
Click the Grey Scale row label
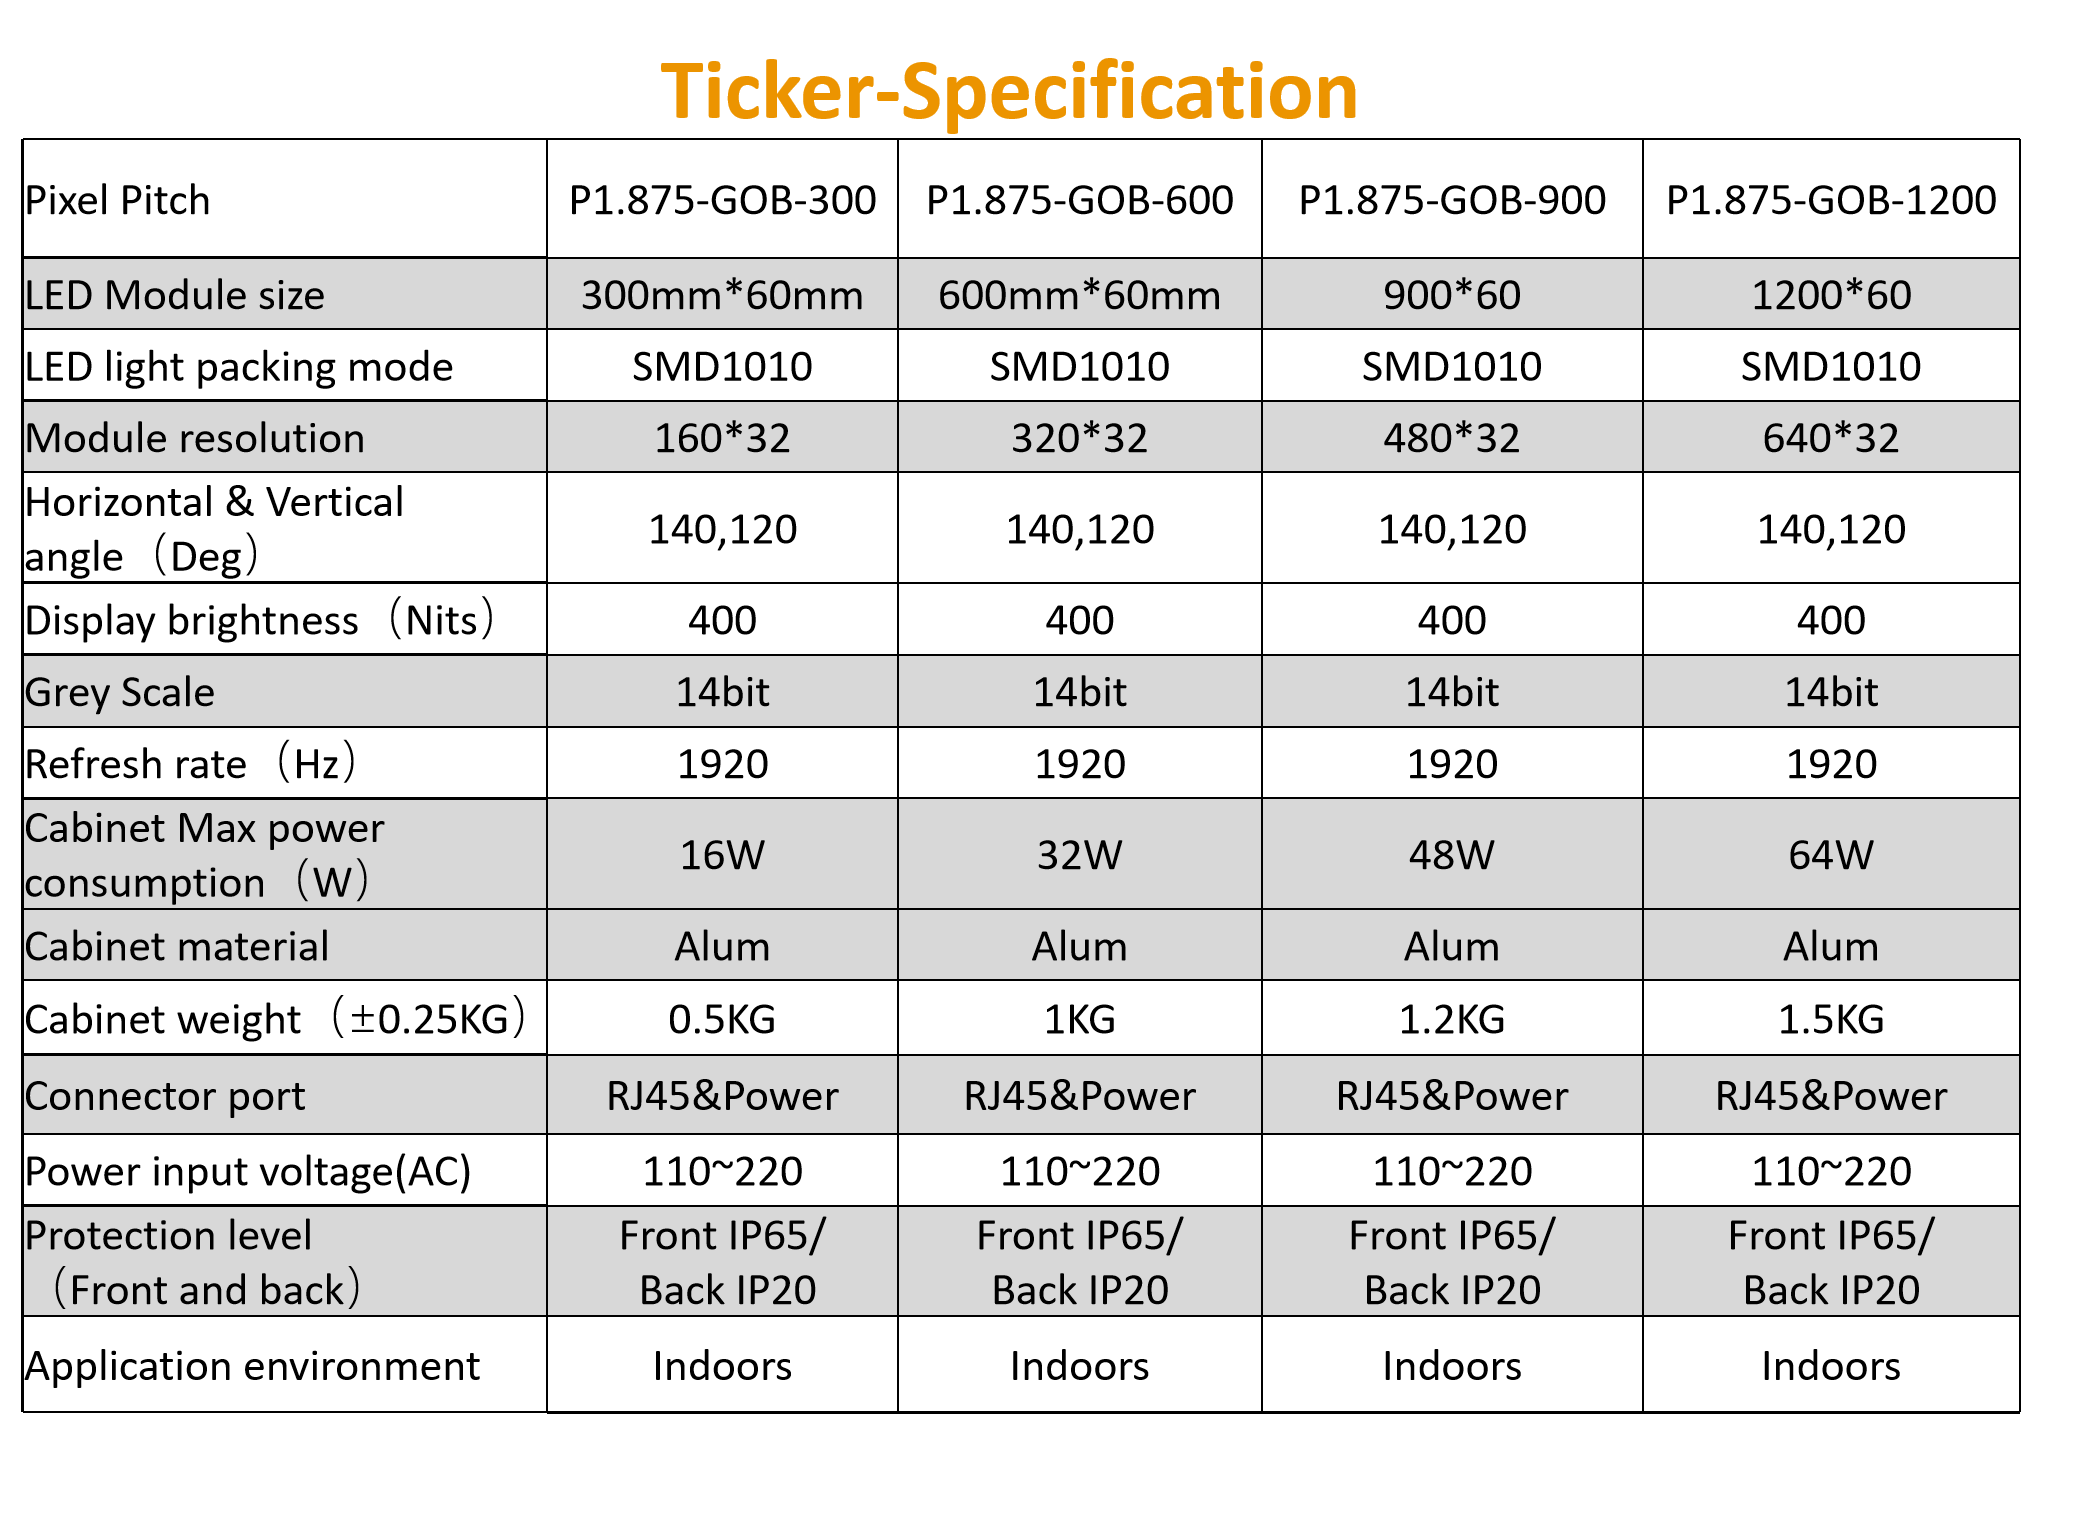coord(120,692)
